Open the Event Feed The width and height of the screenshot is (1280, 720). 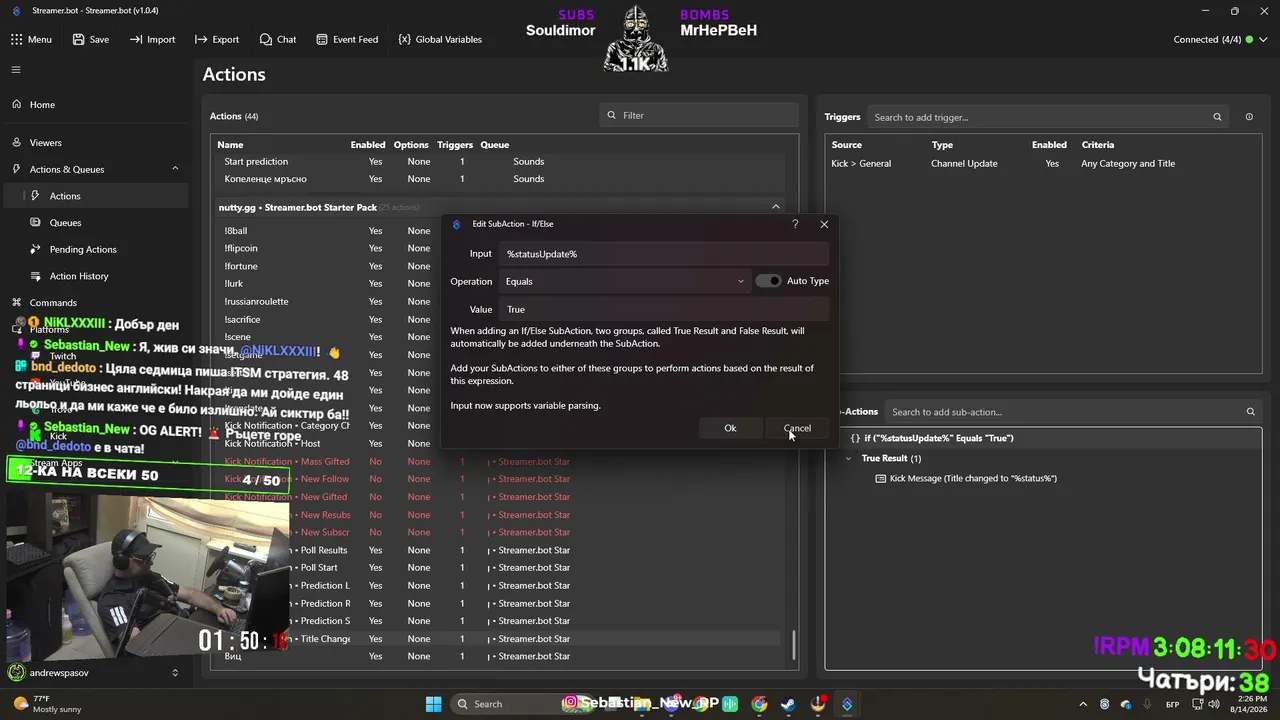pyautogui.click(x=346, y=39)
